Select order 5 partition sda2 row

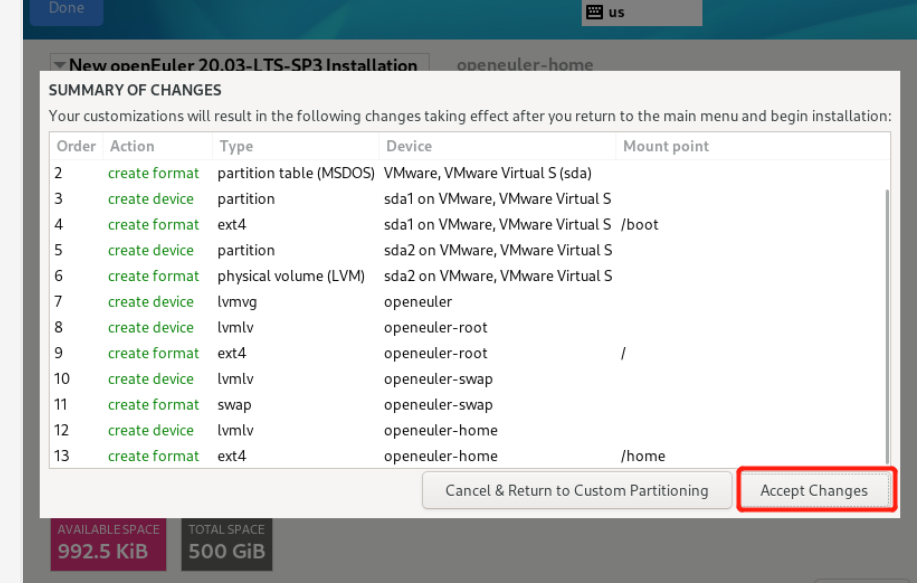tap(468, 250)
